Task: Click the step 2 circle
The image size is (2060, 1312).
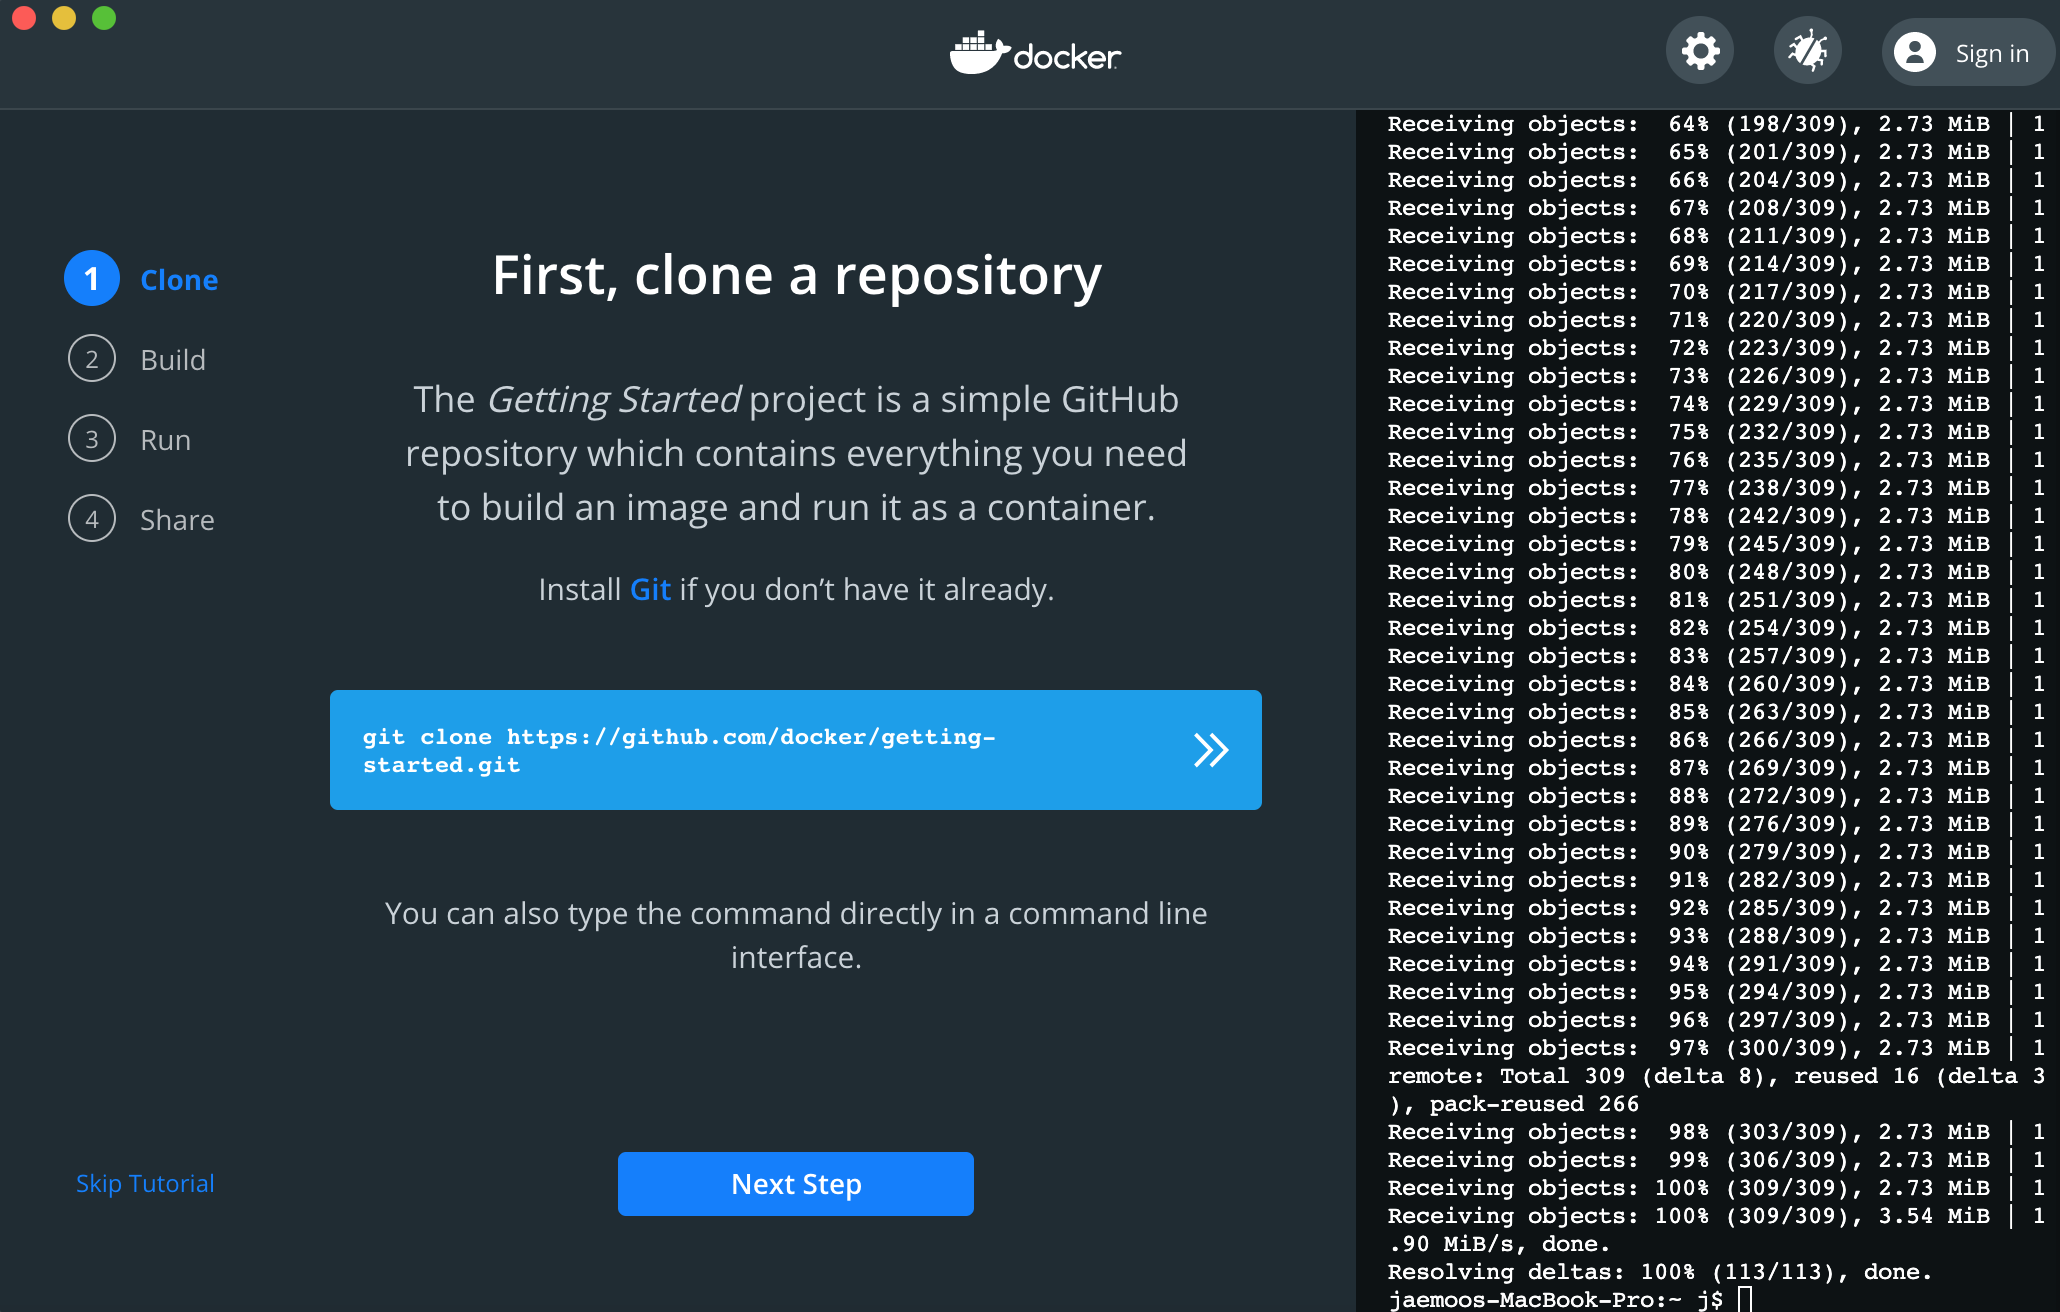Action: tap(92, 359)
